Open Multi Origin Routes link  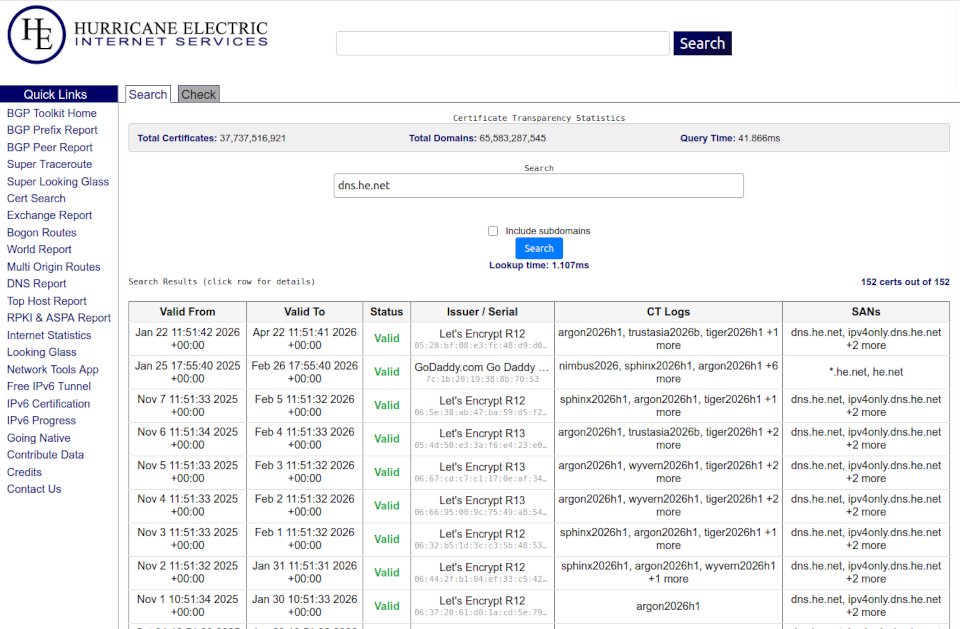(53, 267)
